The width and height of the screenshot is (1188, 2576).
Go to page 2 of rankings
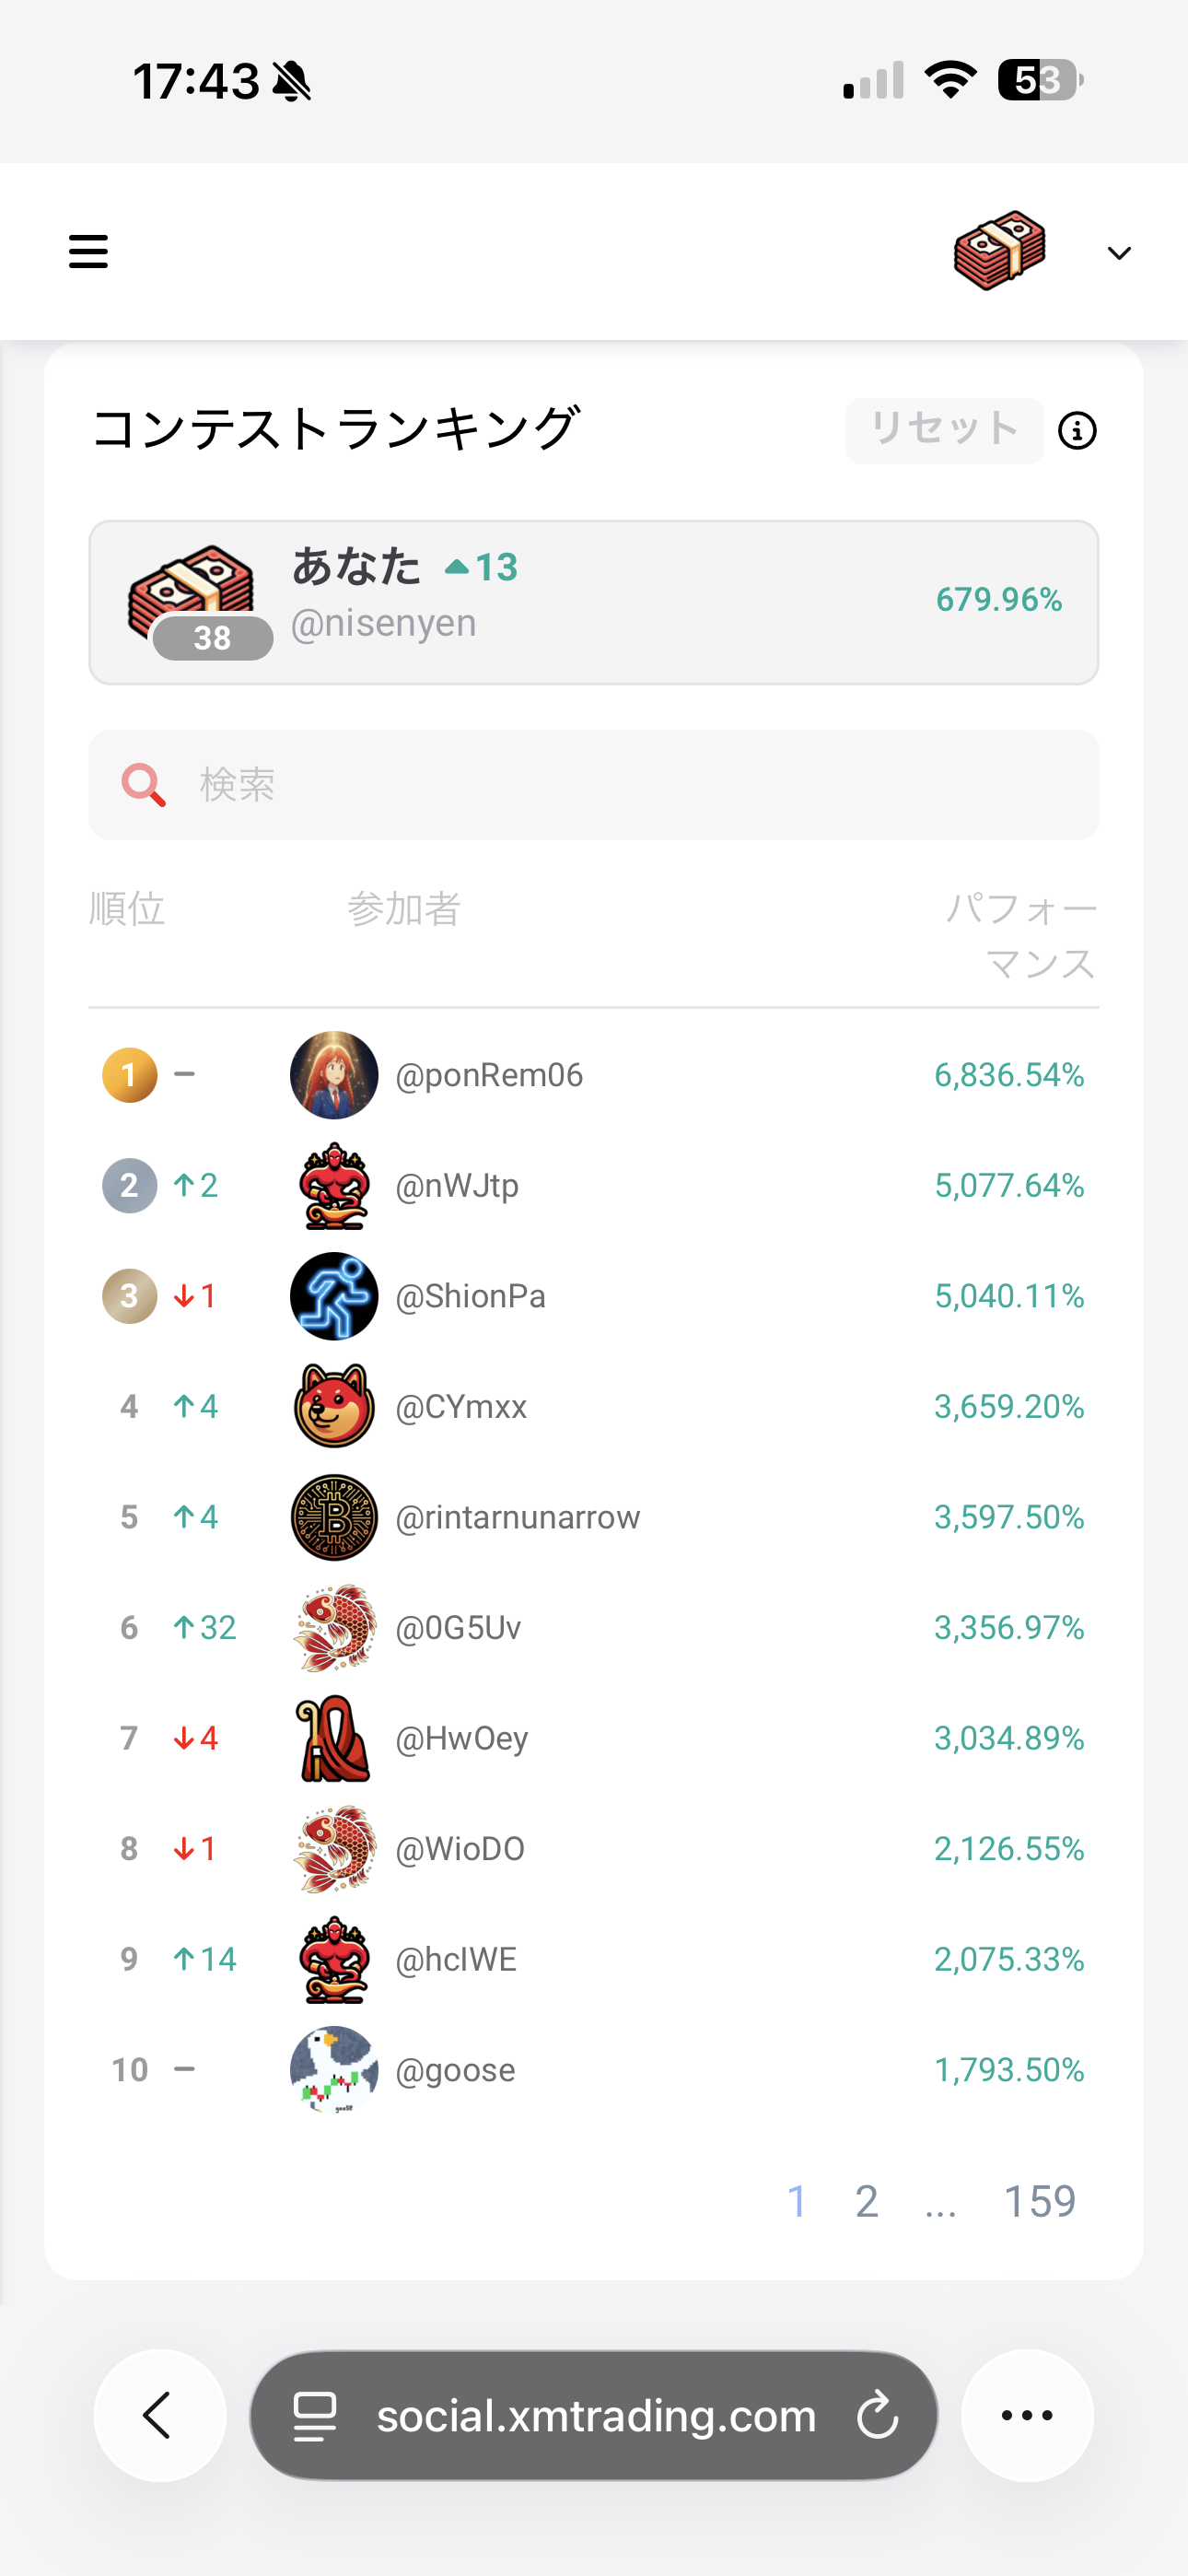866,2201
